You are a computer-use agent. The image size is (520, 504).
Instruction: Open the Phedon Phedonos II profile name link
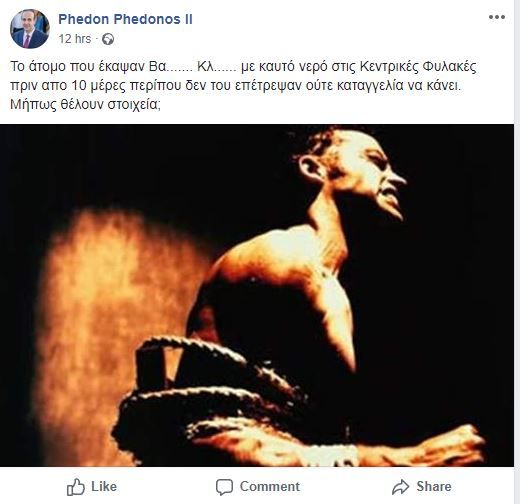pos(125,19)
